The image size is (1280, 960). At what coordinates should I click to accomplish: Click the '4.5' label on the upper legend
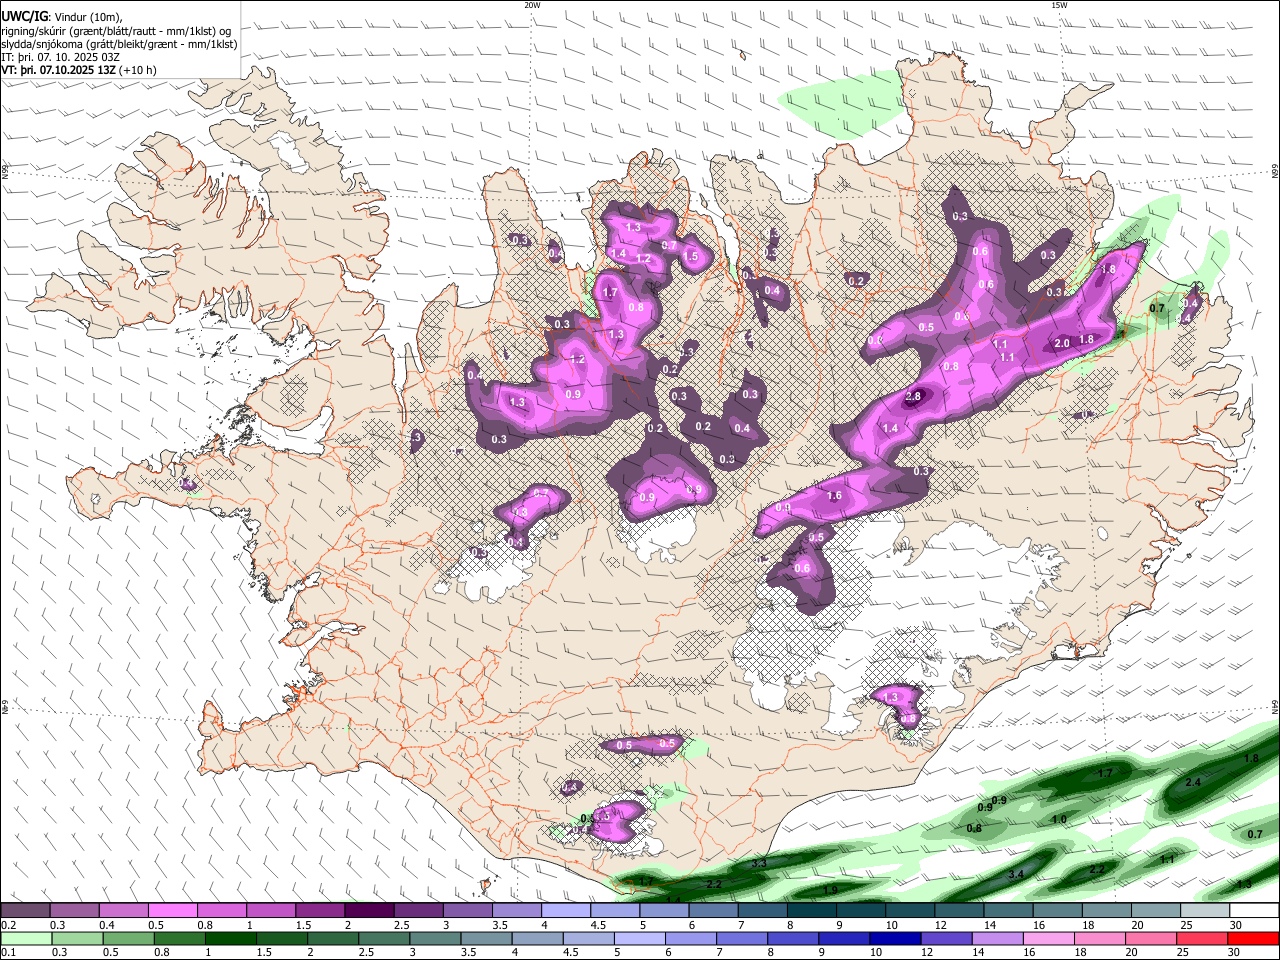pos(597,925)
